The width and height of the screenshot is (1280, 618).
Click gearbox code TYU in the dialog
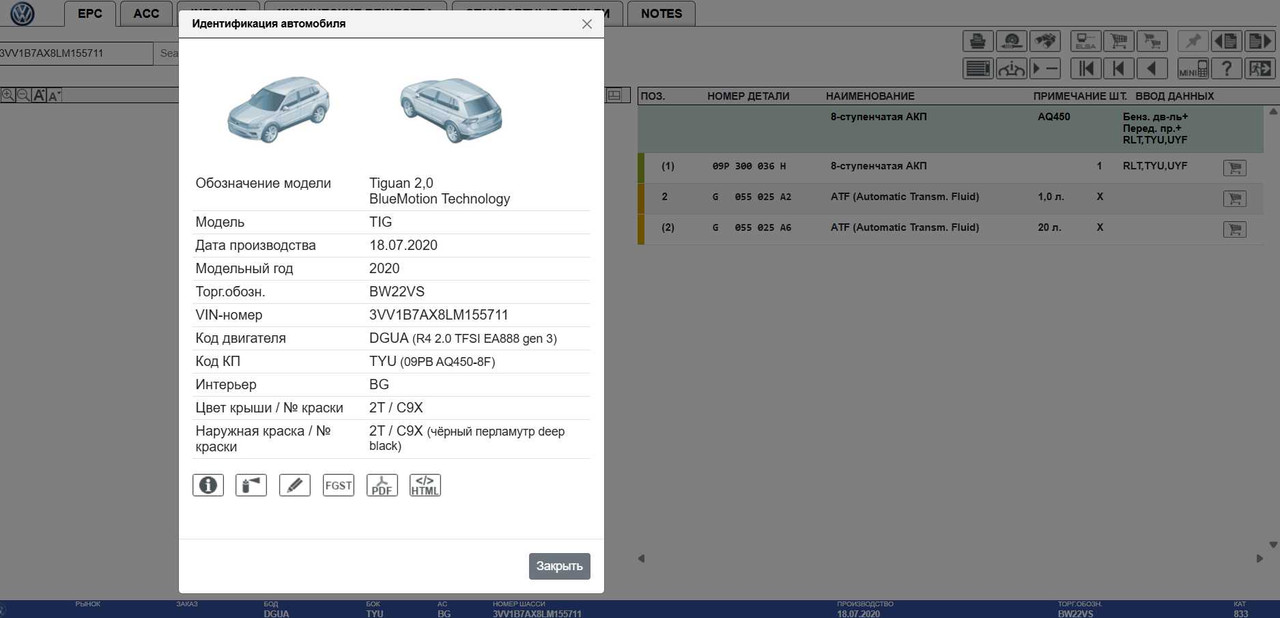click(383, 361)
